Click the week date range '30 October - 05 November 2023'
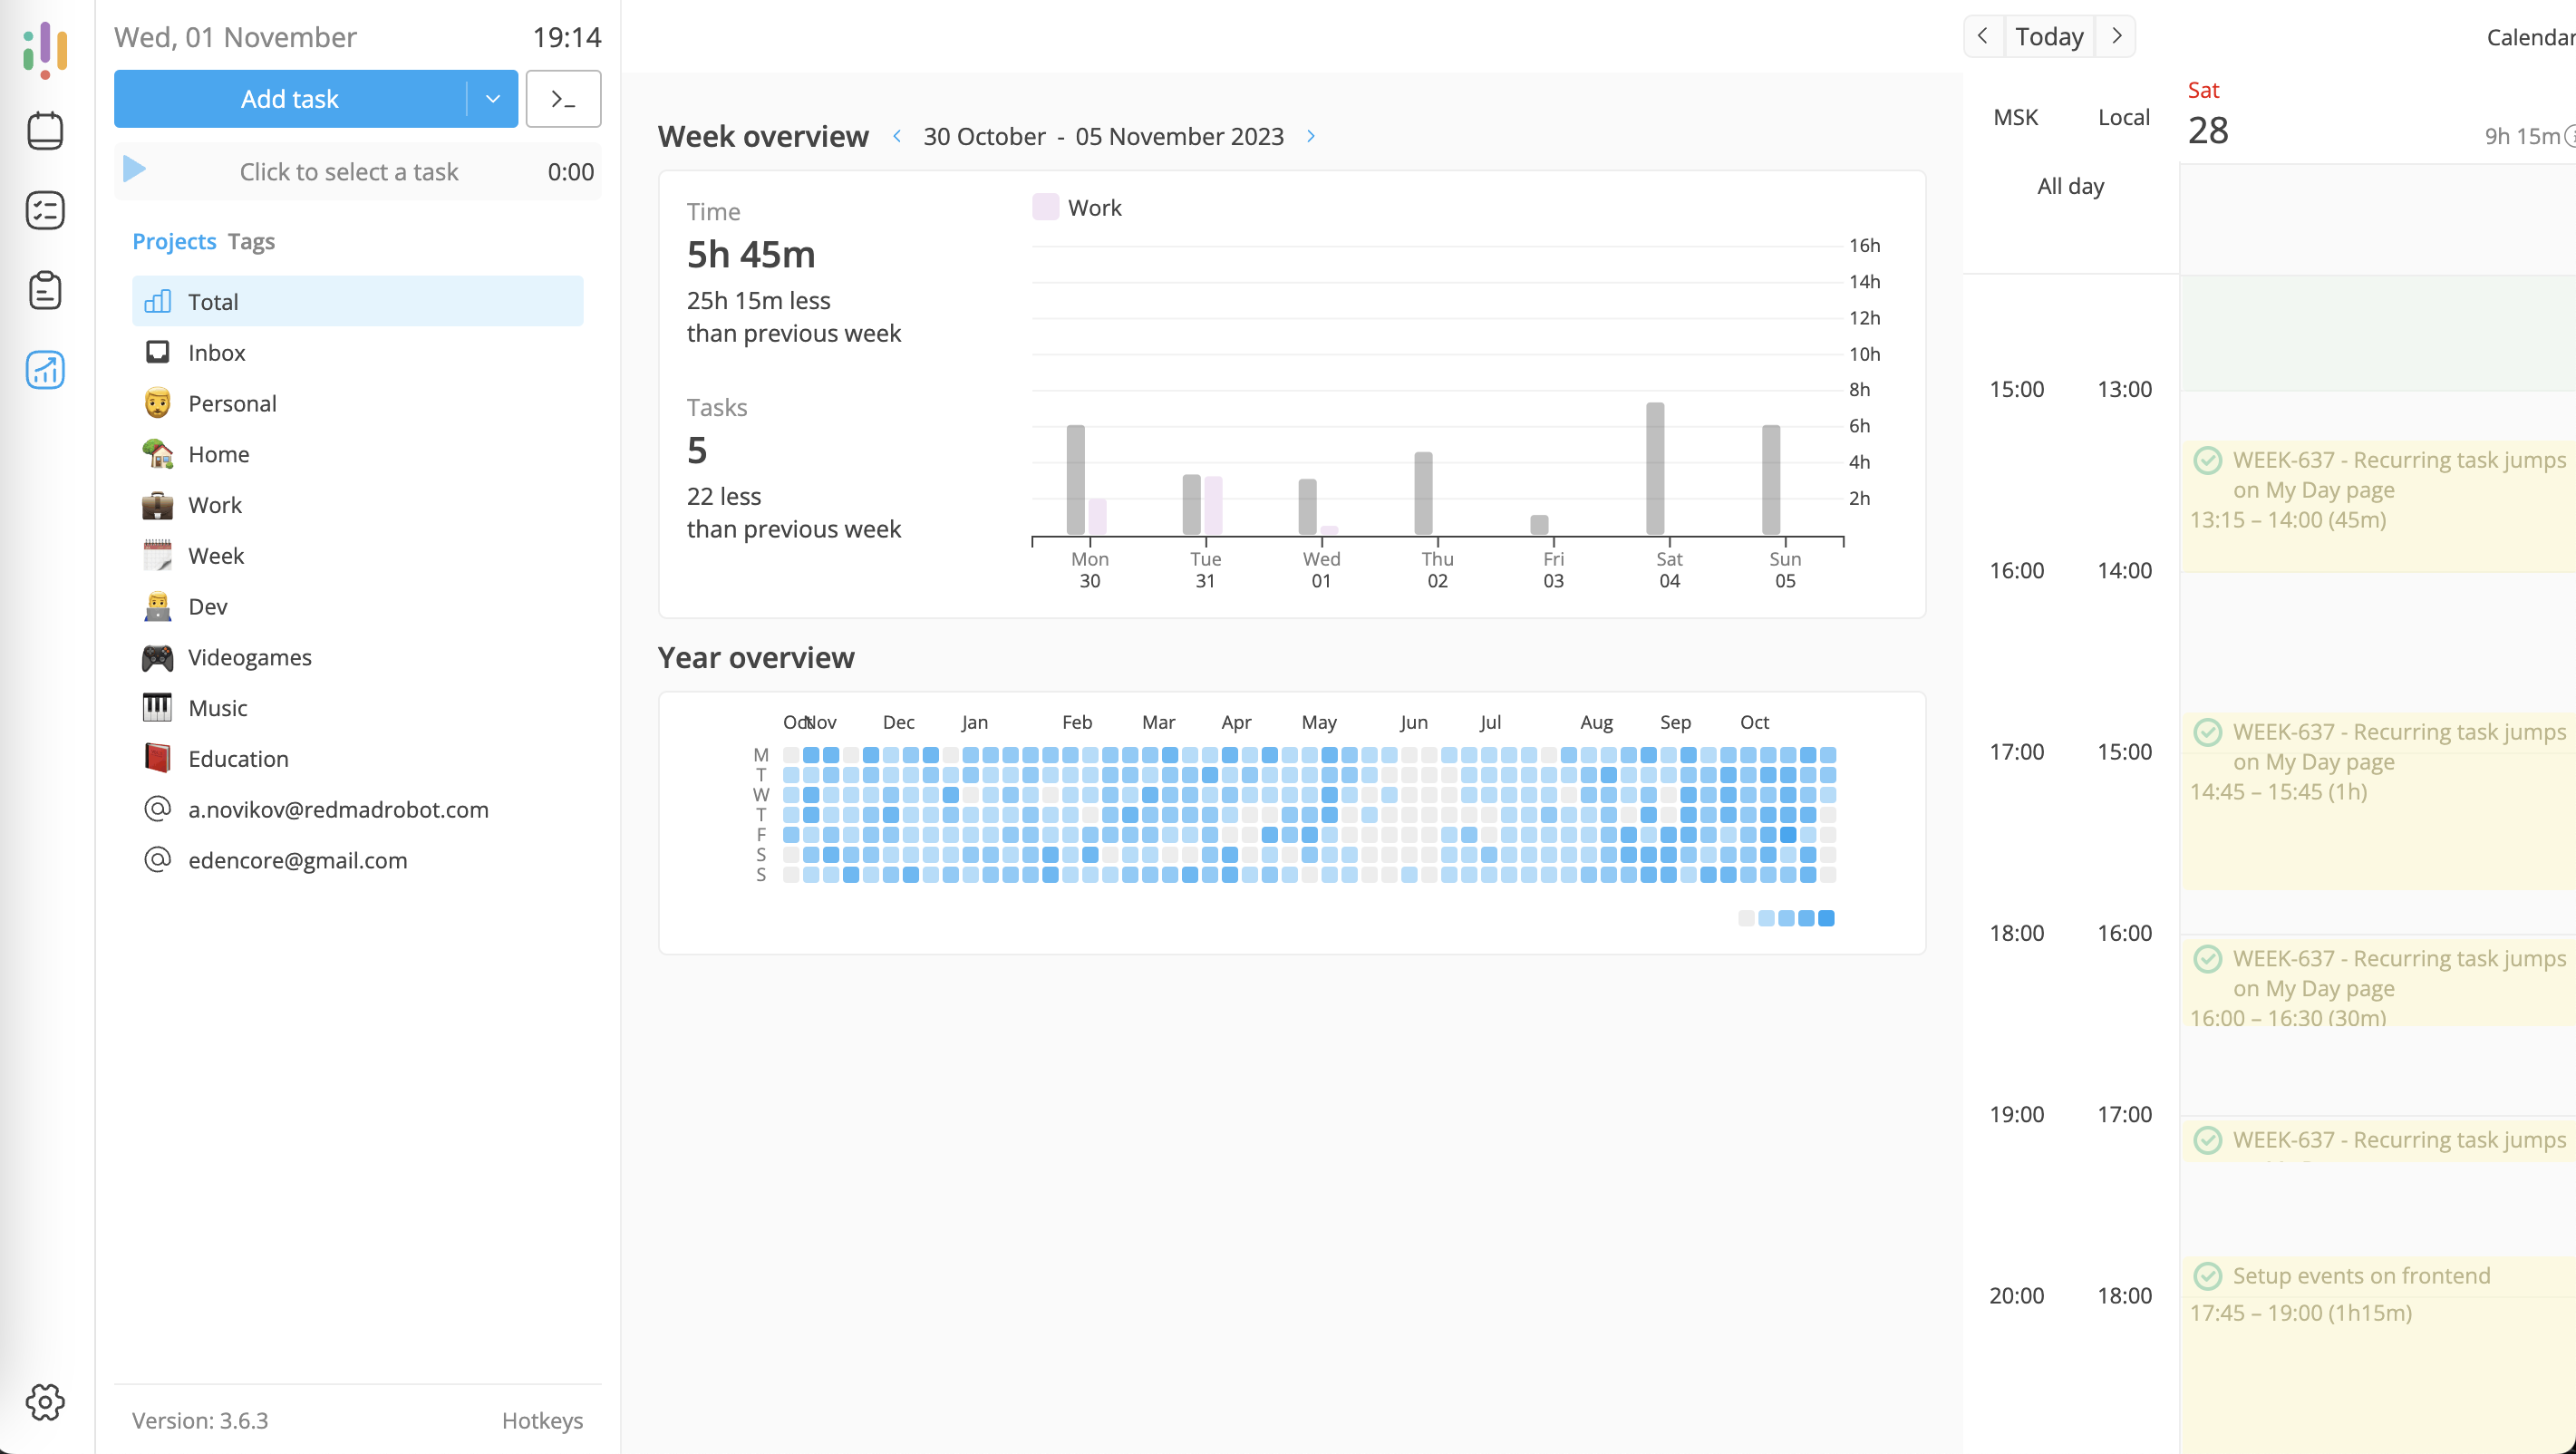The height and width of the screenshot is (1454, 2576). click(1103, 136)
